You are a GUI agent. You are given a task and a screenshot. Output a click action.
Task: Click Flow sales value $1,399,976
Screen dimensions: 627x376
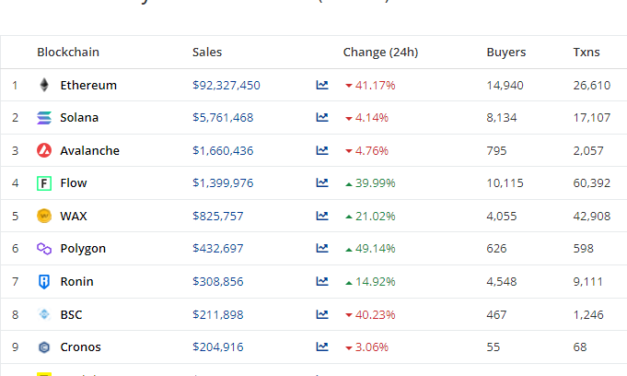point(223,183)
